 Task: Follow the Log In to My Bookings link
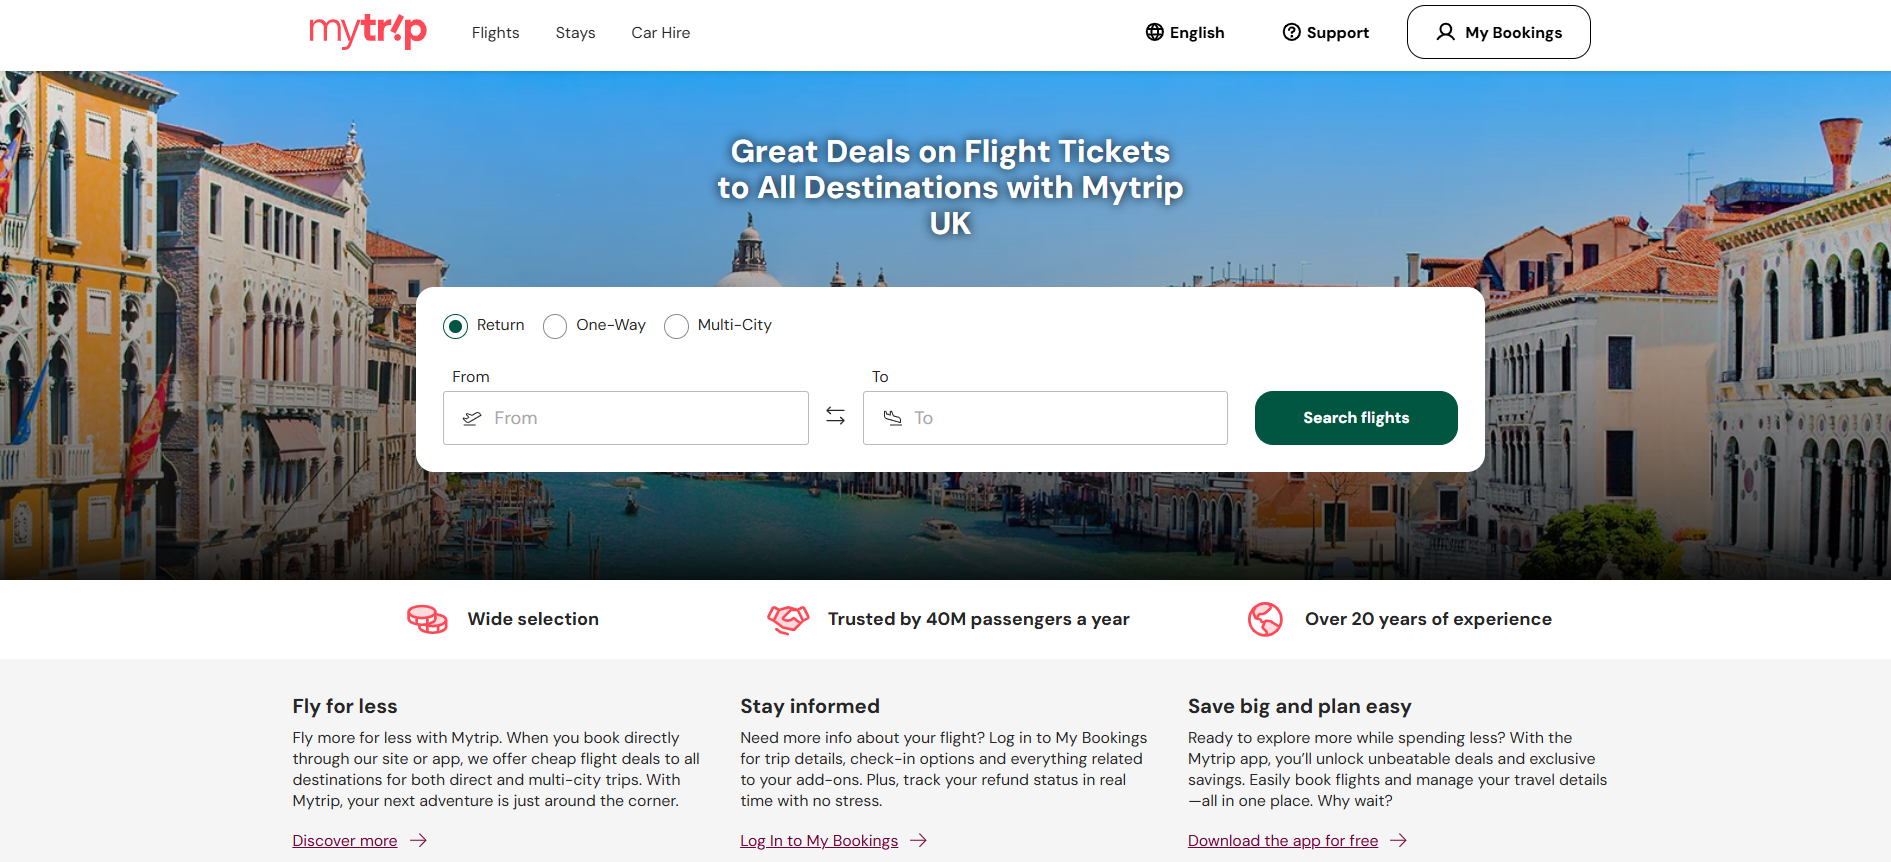pyautogui.click(x=819, y=841)
